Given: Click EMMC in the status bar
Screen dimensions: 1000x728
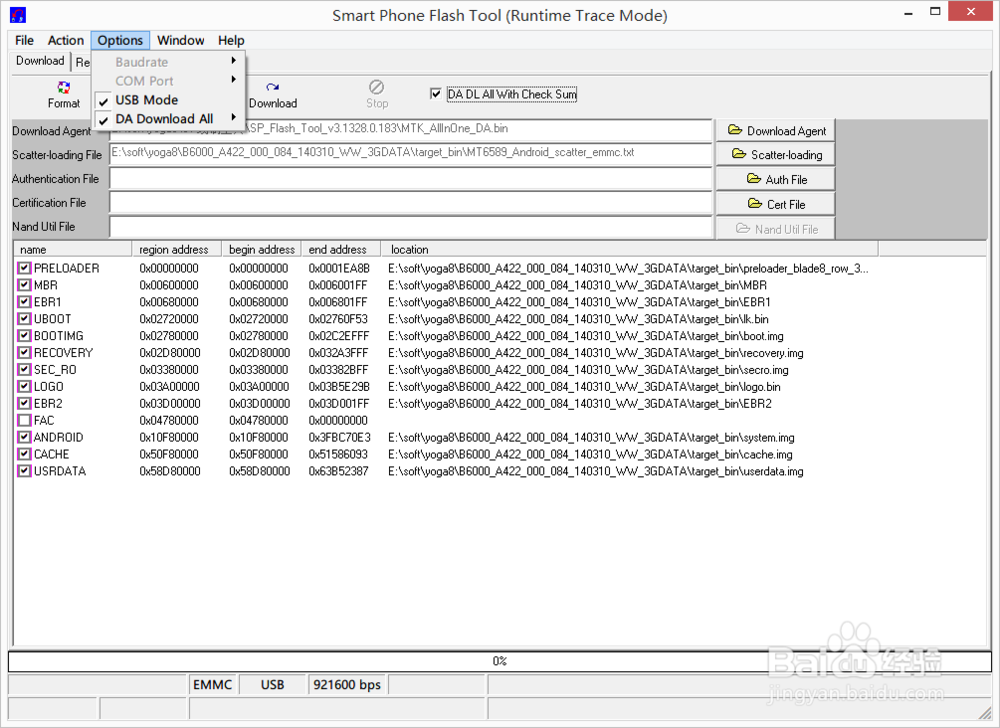Looking at the screenshot, I should click(212, 685).
